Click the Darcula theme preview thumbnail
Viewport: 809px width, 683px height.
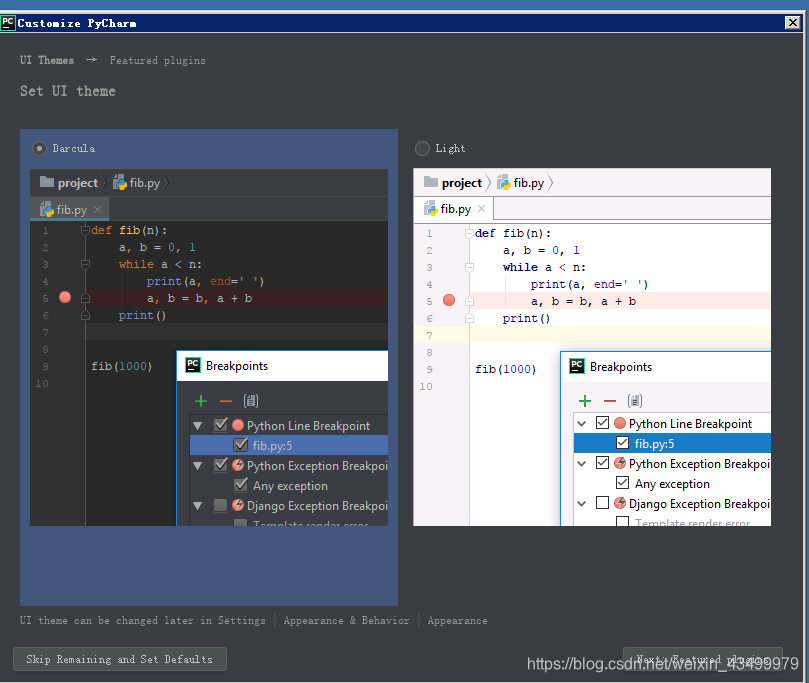209,347
